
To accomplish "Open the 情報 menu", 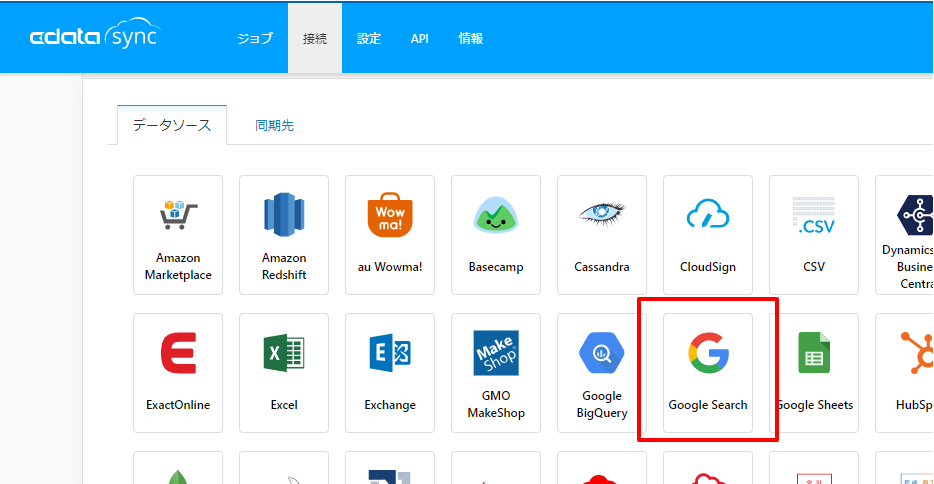I will click(x=471, y=39).
